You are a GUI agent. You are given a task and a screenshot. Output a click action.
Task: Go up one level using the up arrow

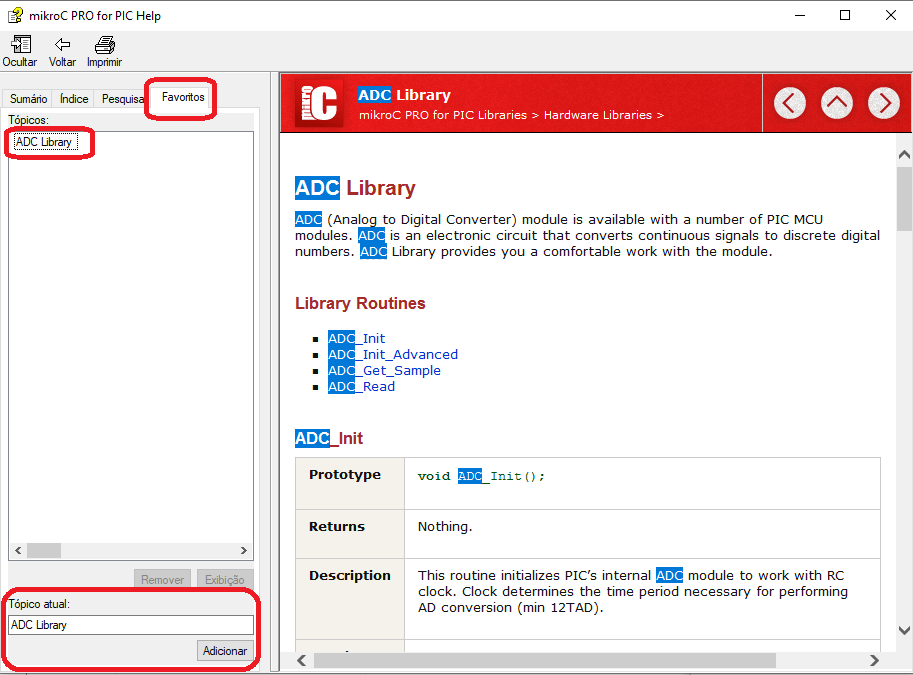point(837,102)
